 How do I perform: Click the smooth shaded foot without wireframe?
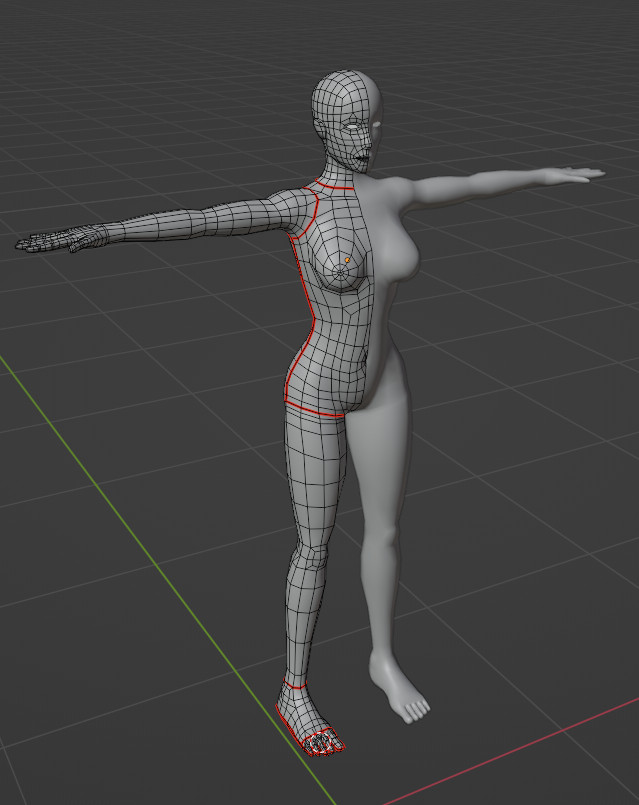pyautogui.click(x=399, y=688)
